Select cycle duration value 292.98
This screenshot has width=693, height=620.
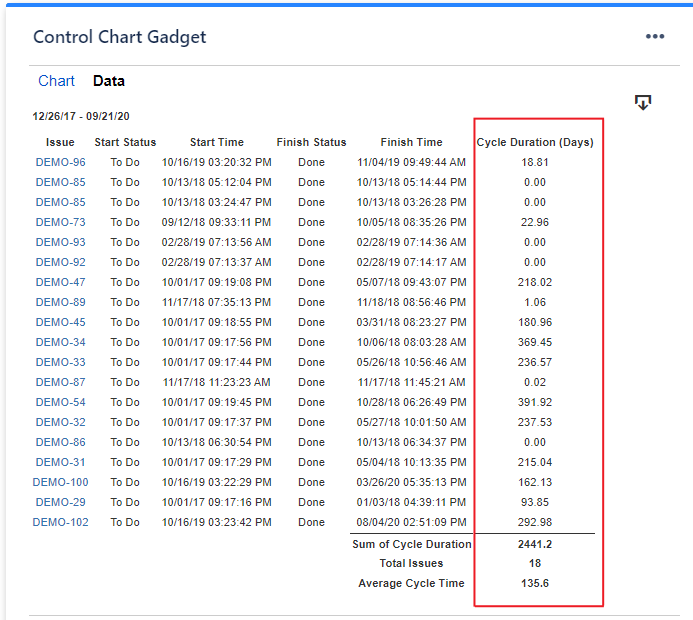[535, 522]
